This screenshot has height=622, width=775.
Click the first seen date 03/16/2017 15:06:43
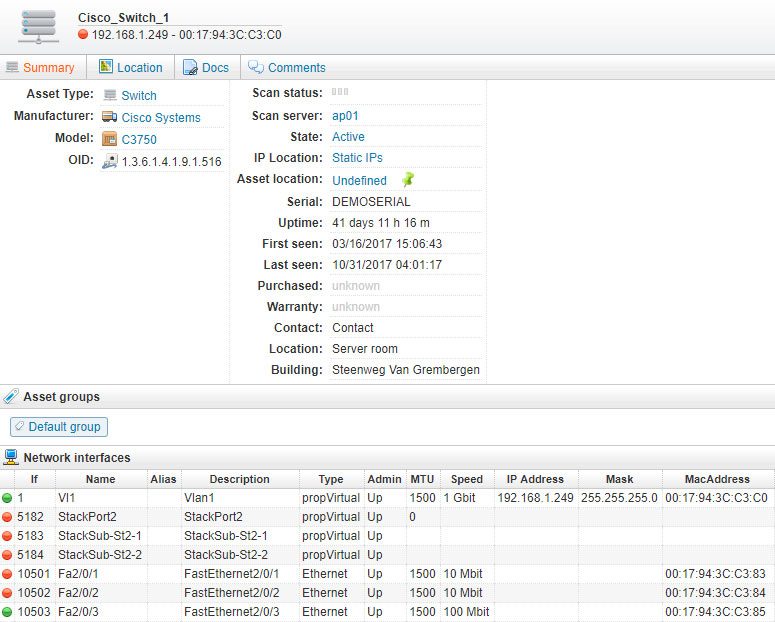[x=387, y=244]
